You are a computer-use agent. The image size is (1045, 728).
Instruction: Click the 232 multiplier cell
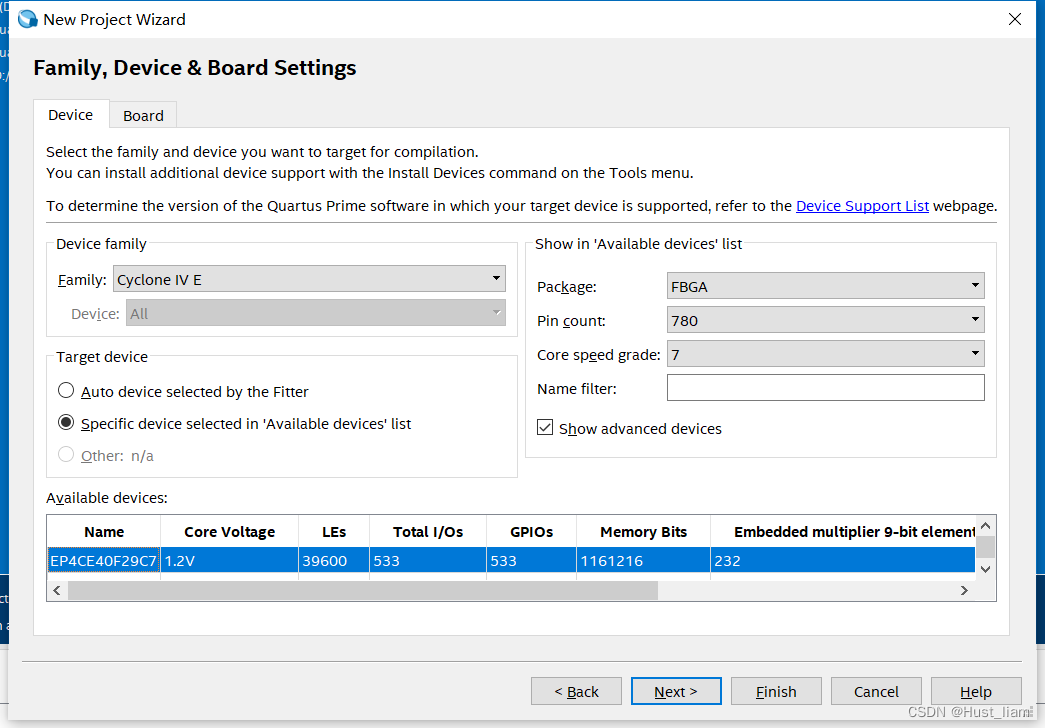point(842,561)
